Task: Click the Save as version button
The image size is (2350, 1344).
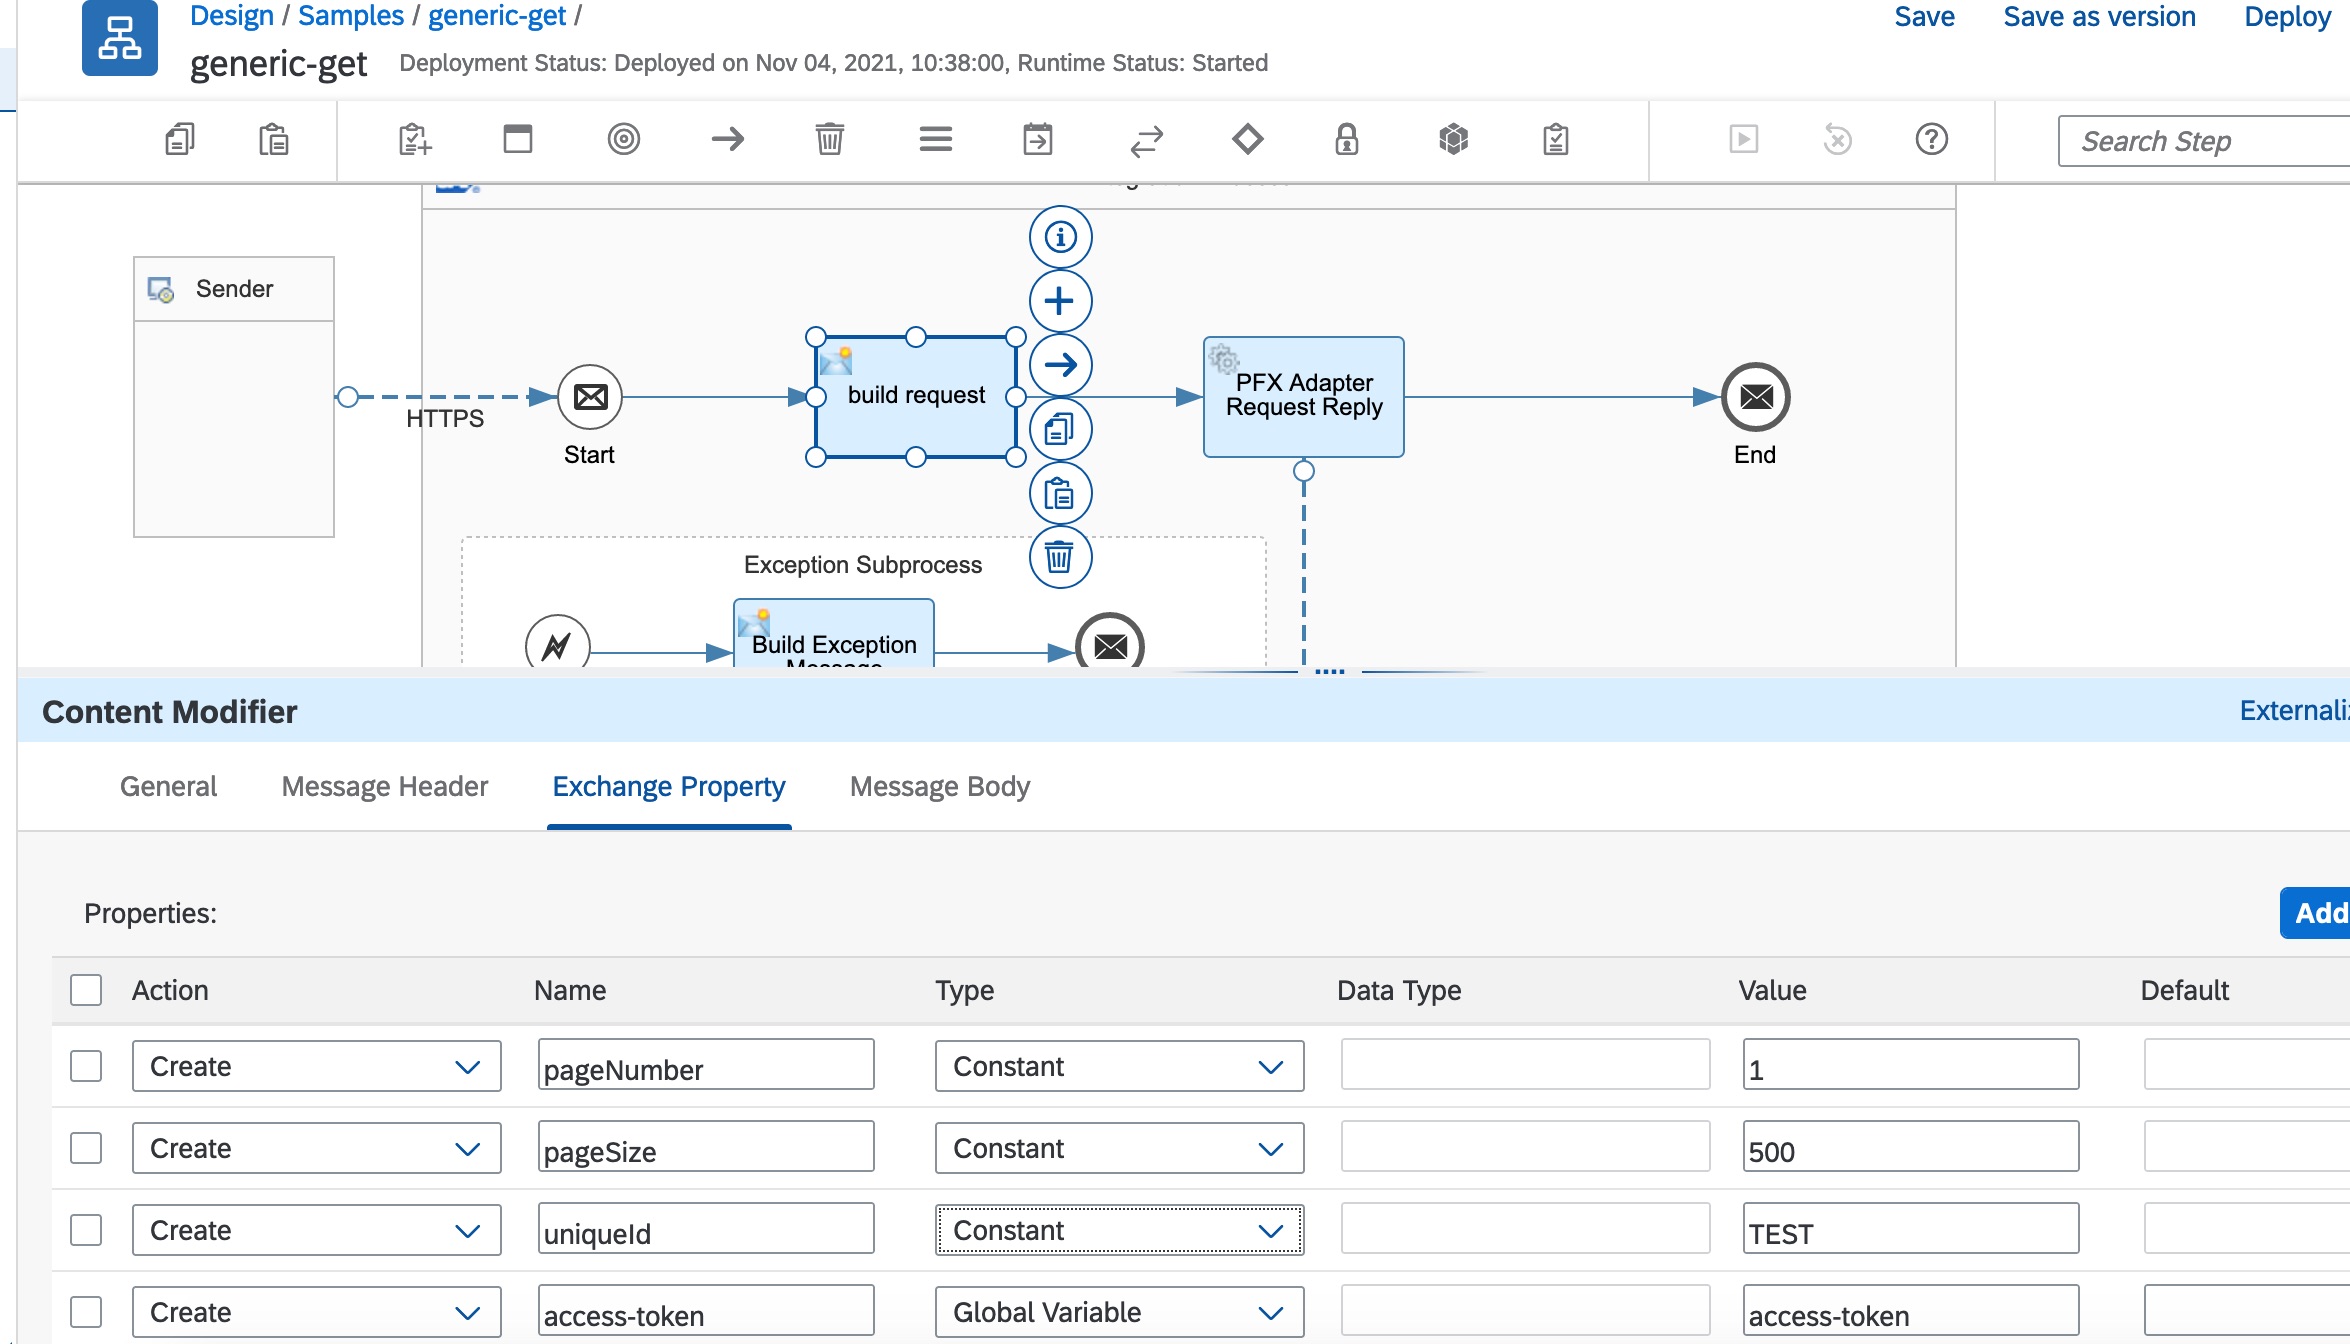Action: [x=2099, y=17]
